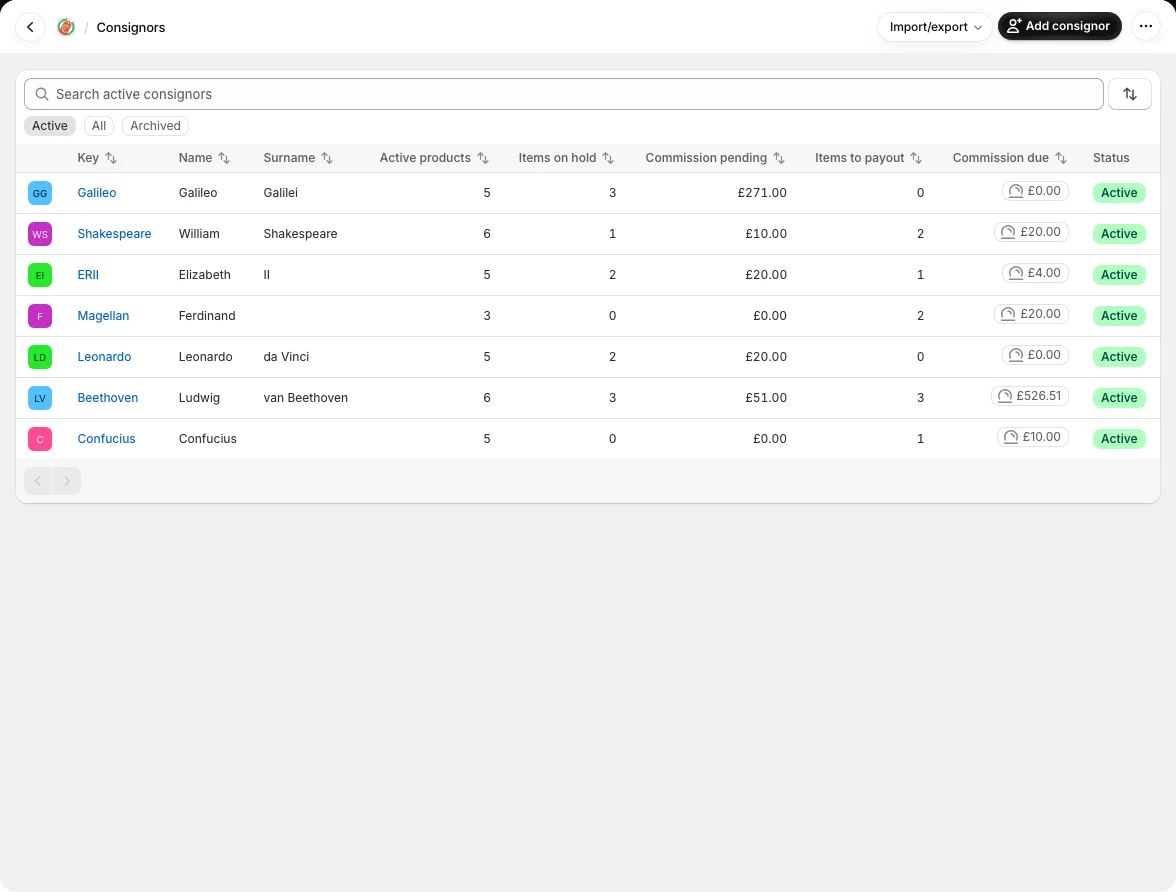Click the GG avatar for Galileo
Viewport: 1176px width, 892px height.
[x=40, y=193]
